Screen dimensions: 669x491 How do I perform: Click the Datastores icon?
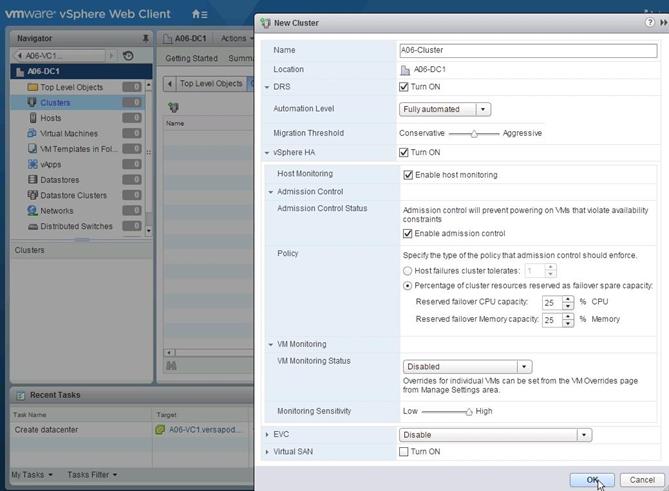(x=32, y=180)
